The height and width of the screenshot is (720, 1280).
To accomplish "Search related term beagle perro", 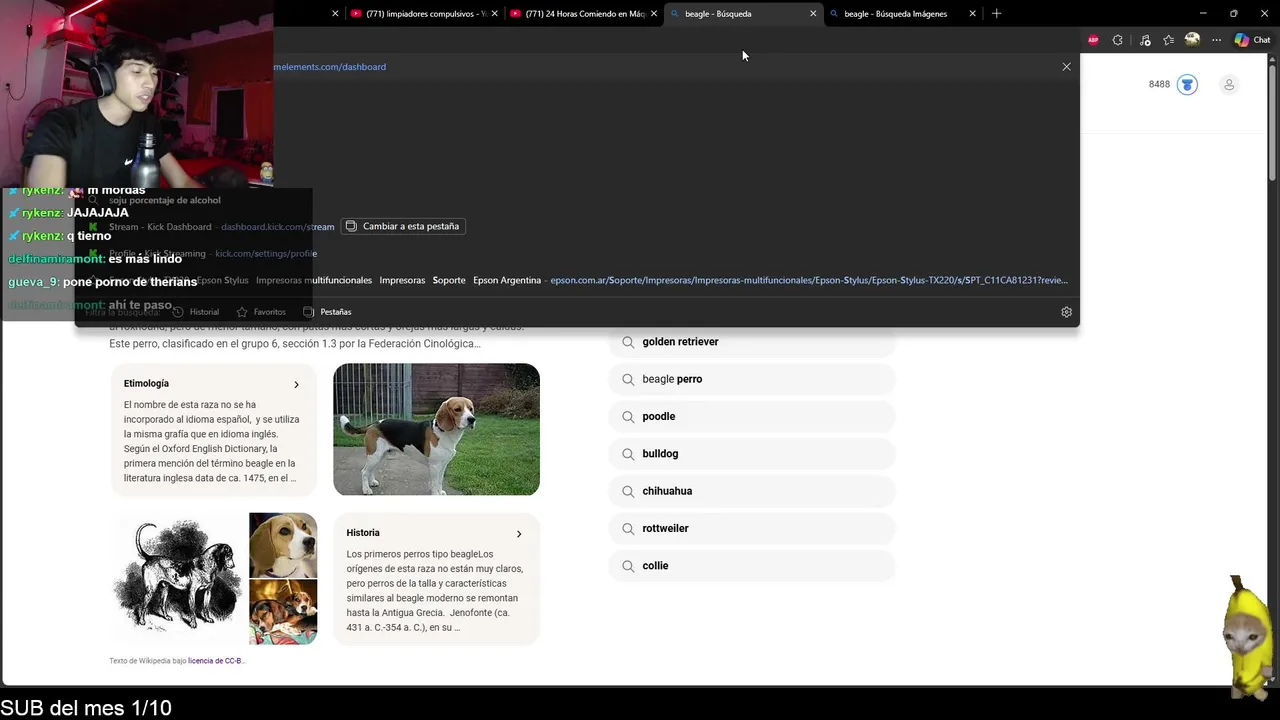I will [752, 379].
